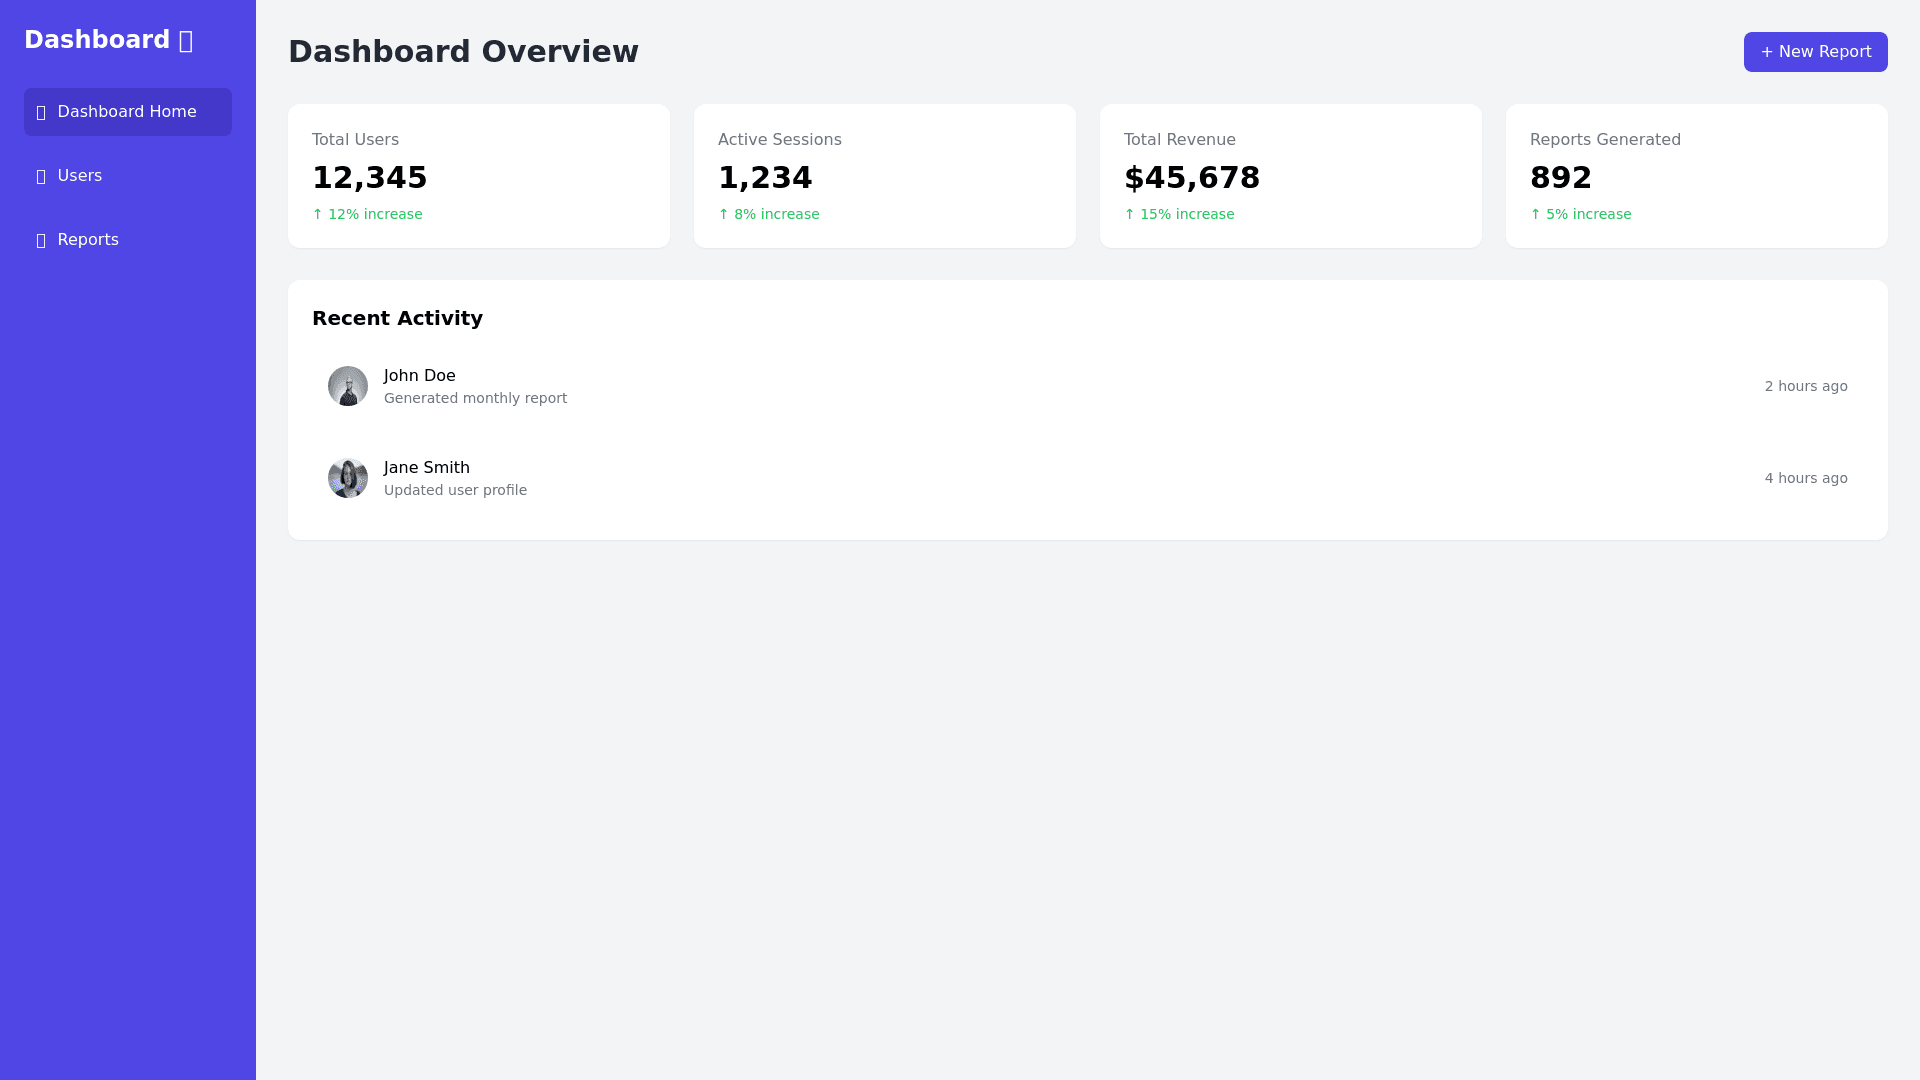The width and height of the screenshot is (1920, 1080).
Task: Open the Reports Generated card
Action: [1696, 176]
